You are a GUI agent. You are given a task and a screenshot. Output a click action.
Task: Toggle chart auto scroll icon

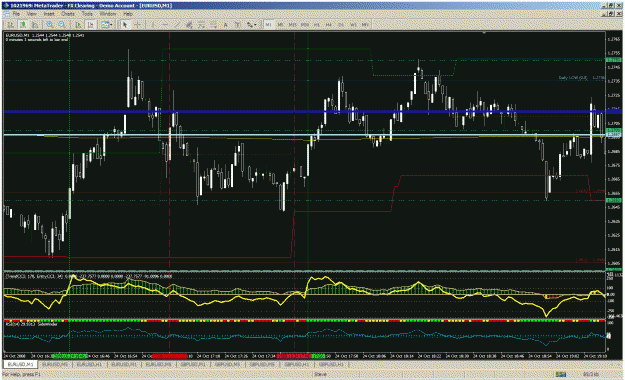tap(78, 25)
